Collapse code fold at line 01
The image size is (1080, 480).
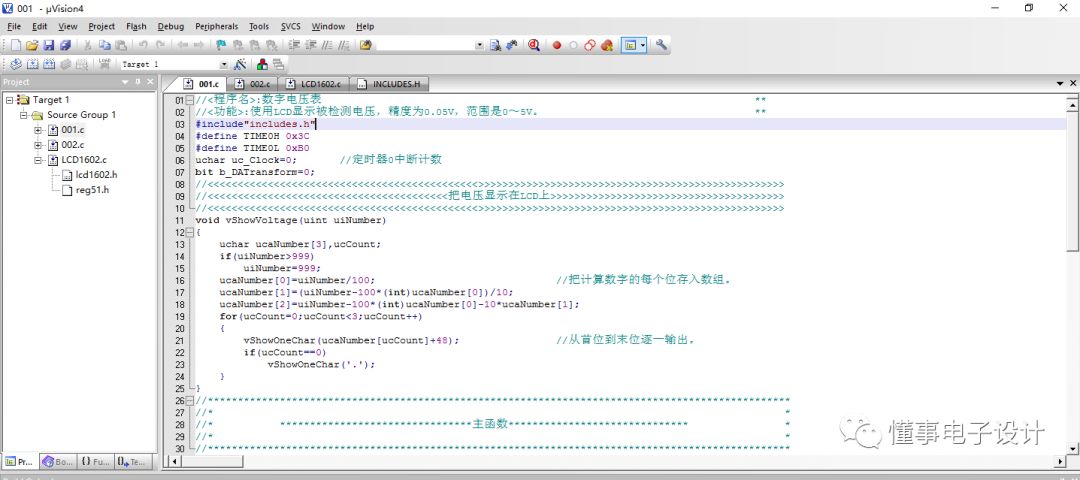[190, 101]
